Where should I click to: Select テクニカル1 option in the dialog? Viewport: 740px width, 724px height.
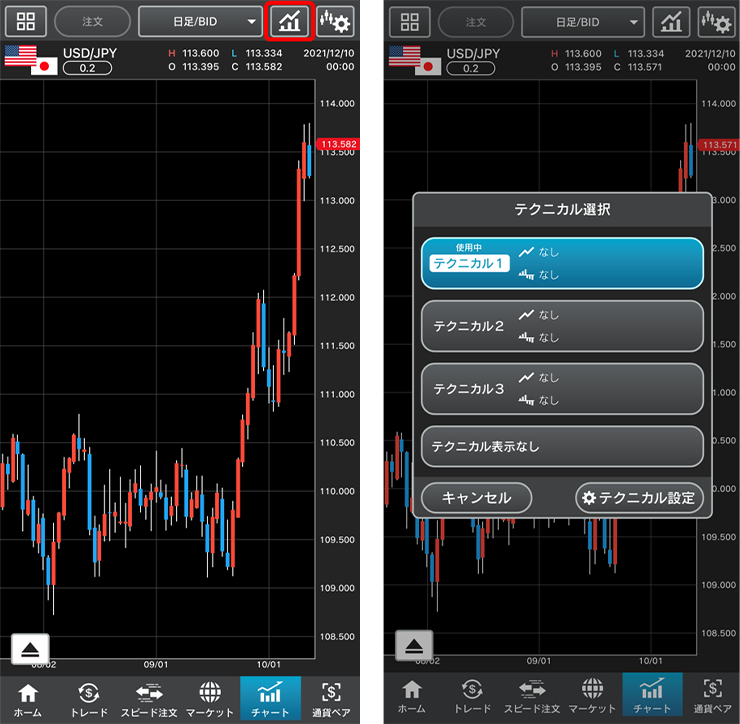(562, 263)
